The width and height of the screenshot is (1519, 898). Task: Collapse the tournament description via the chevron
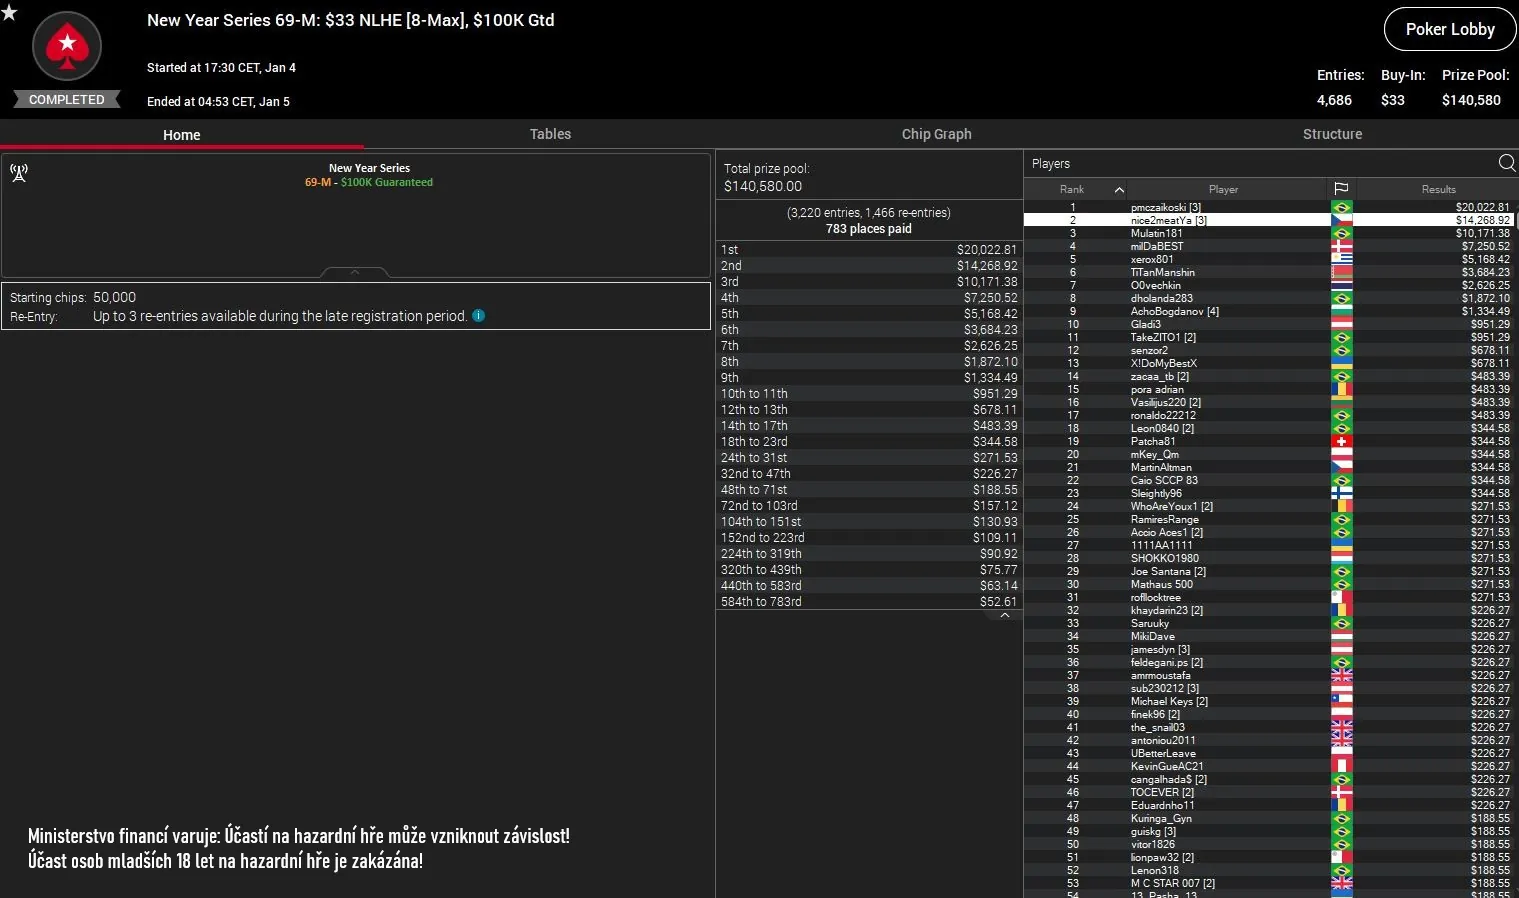tap(354, 271)
